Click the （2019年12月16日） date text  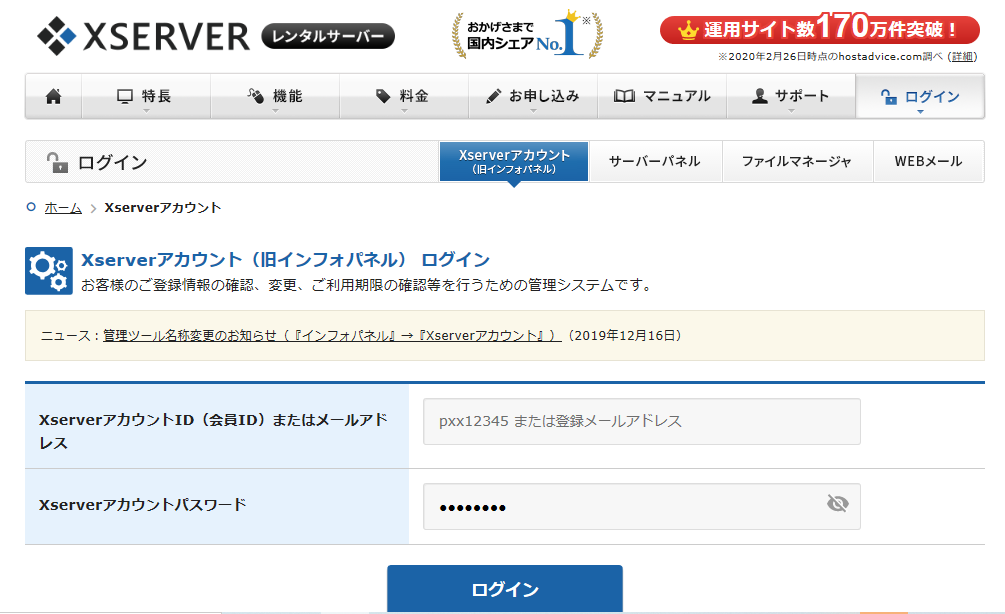pos(624,336)
